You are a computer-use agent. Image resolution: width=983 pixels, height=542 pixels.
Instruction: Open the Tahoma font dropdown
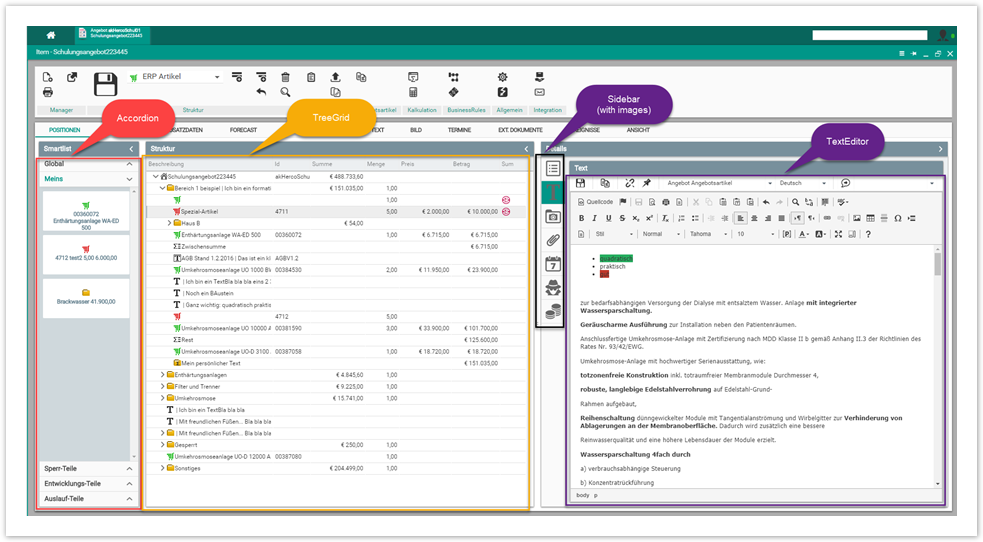coord(707,234)
